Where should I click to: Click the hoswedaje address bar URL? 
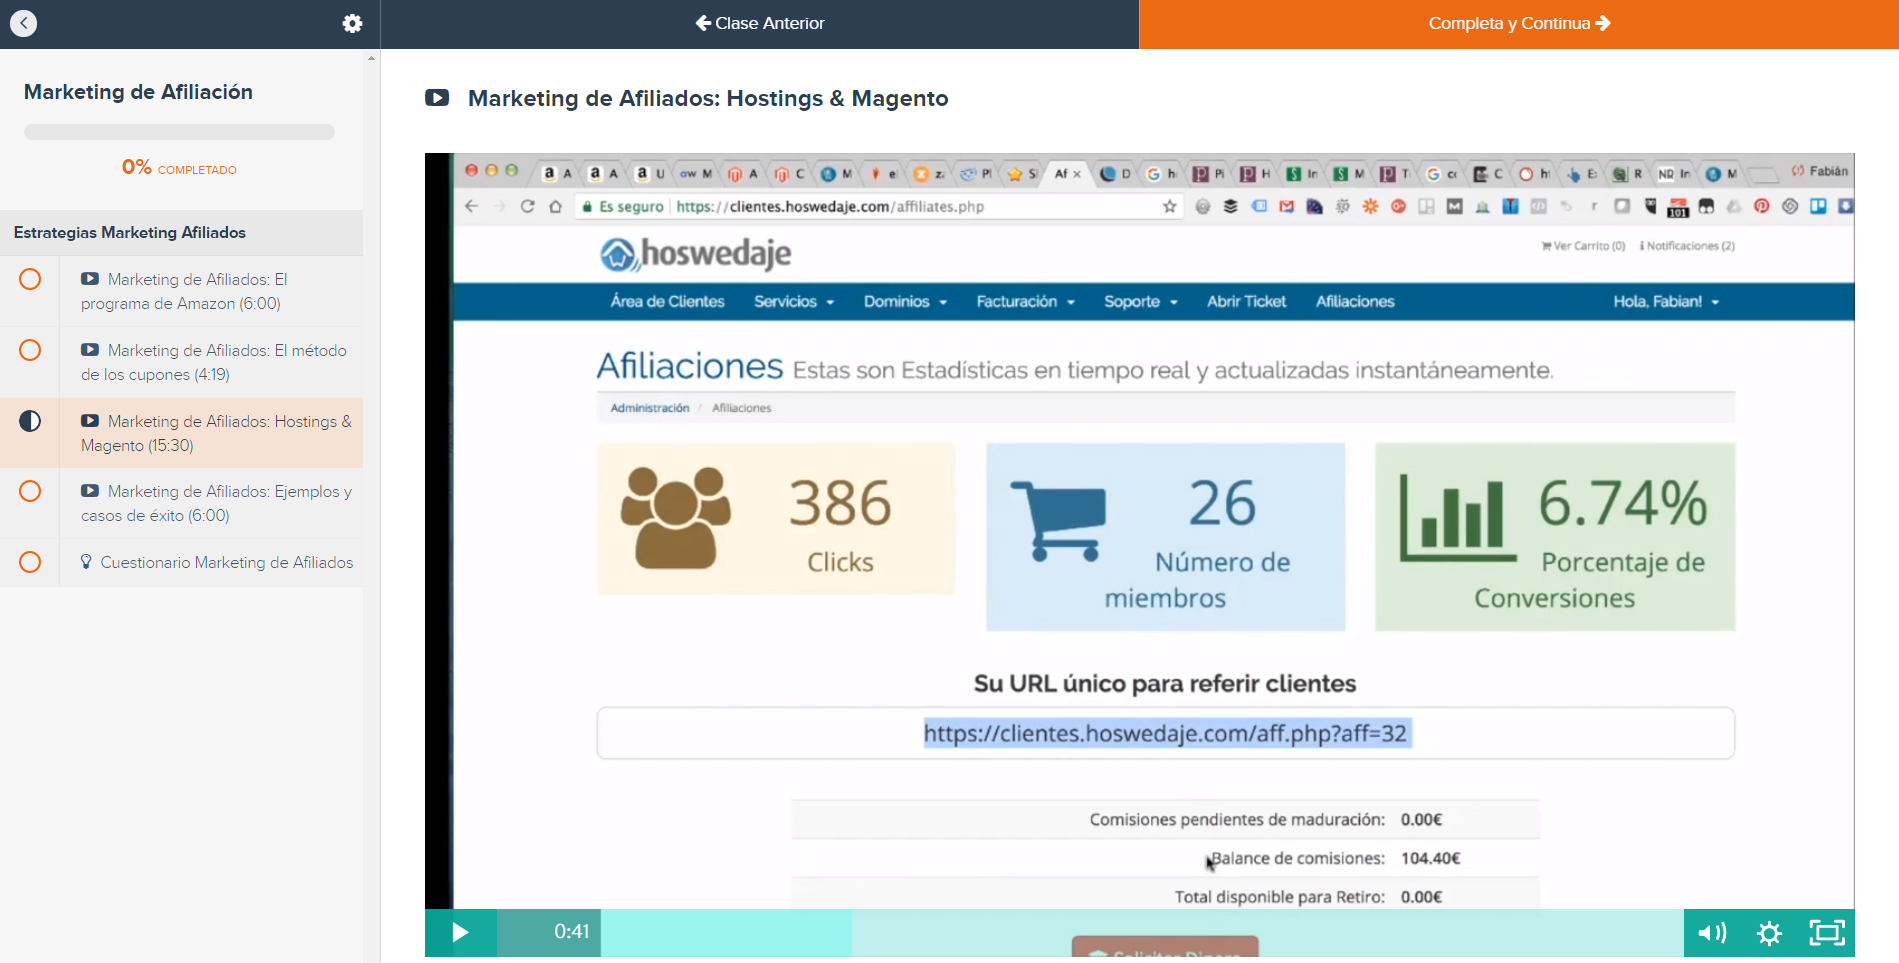[x=830, y=206]
